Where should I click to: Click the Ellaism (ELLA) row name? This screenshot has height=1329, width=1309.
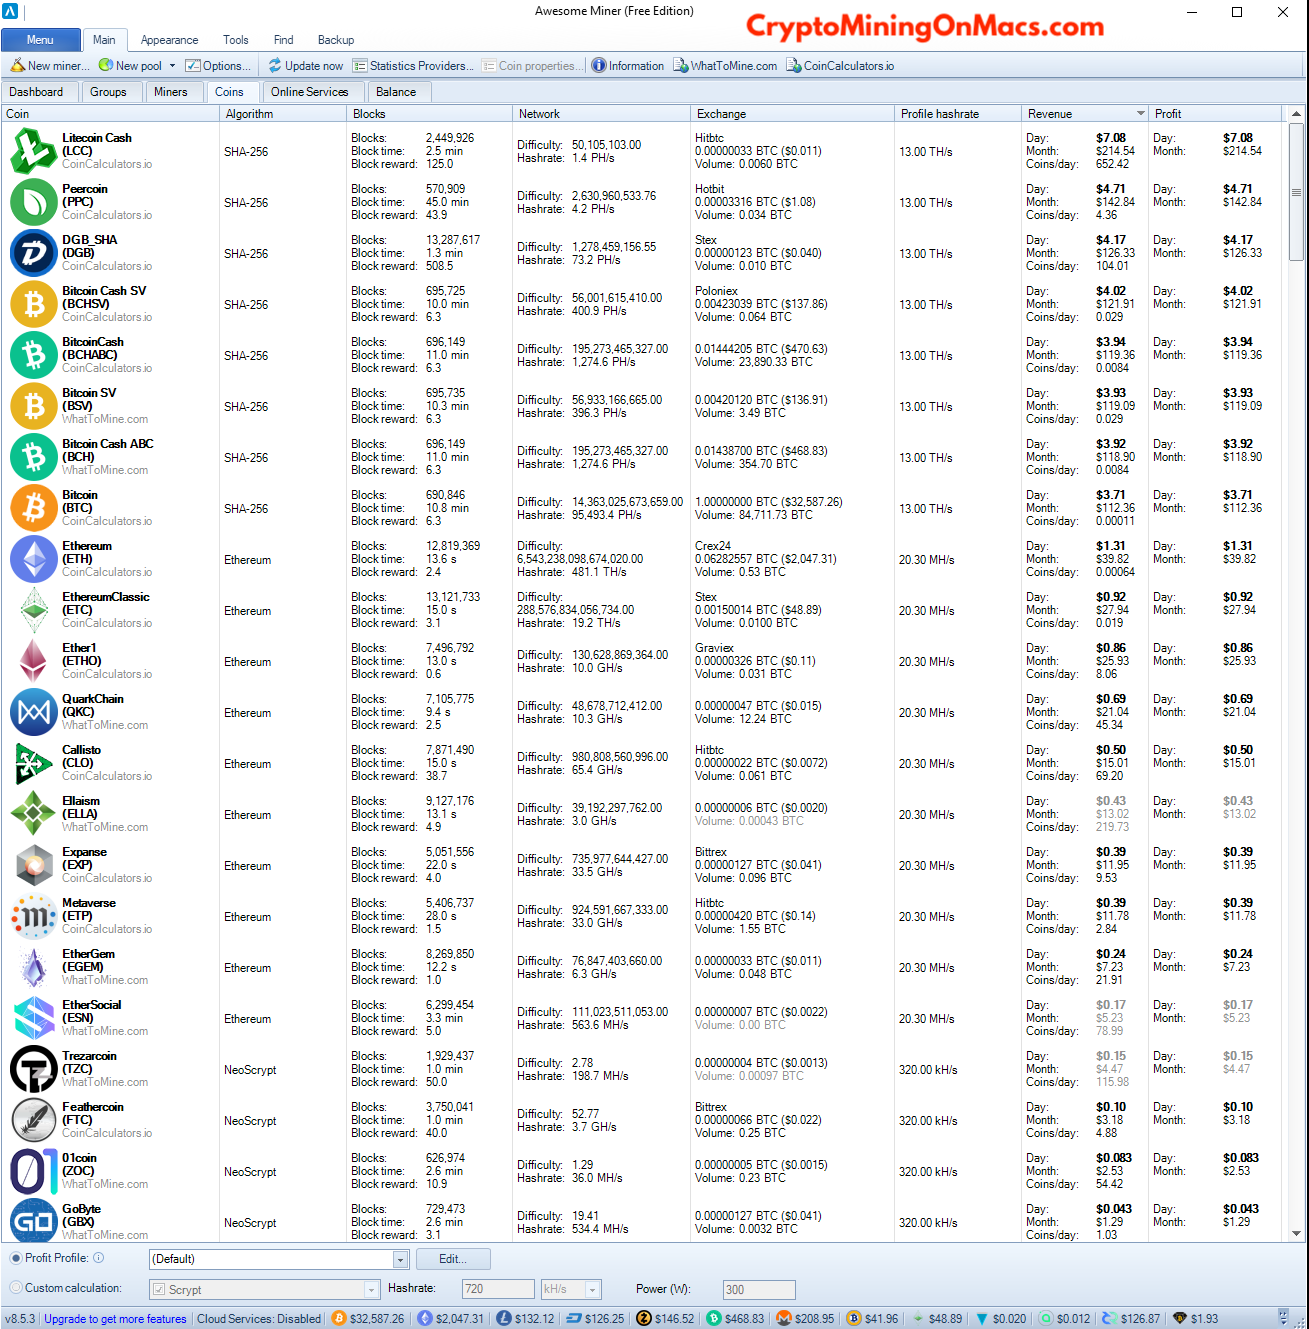coord(80,807)
